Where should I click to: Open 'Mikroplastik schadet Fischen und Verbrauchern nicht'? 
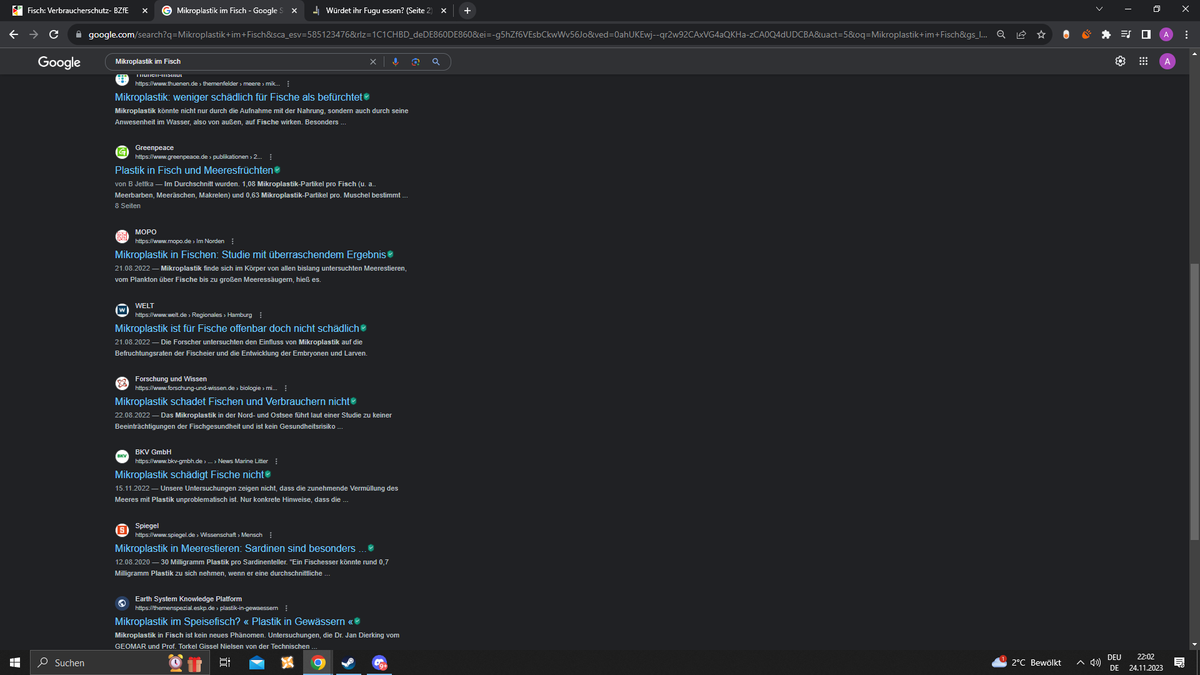(x=232, y=402)
